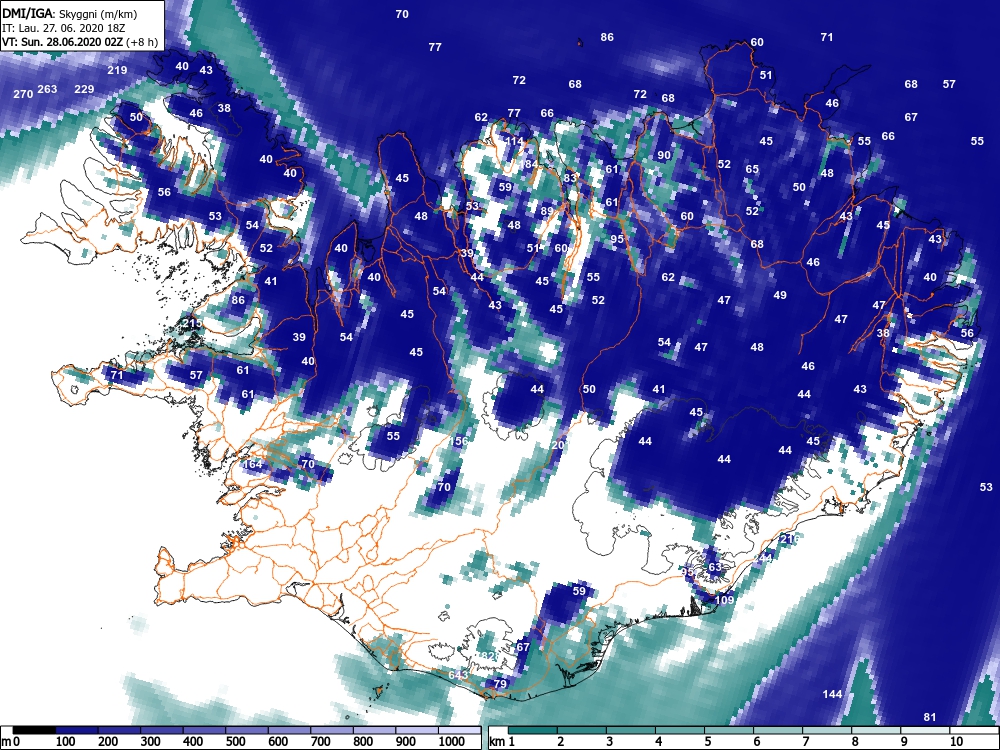Viewport: 1000px width, 750px height.
Task: Click the visibility value 270
Action: [23, 94]
